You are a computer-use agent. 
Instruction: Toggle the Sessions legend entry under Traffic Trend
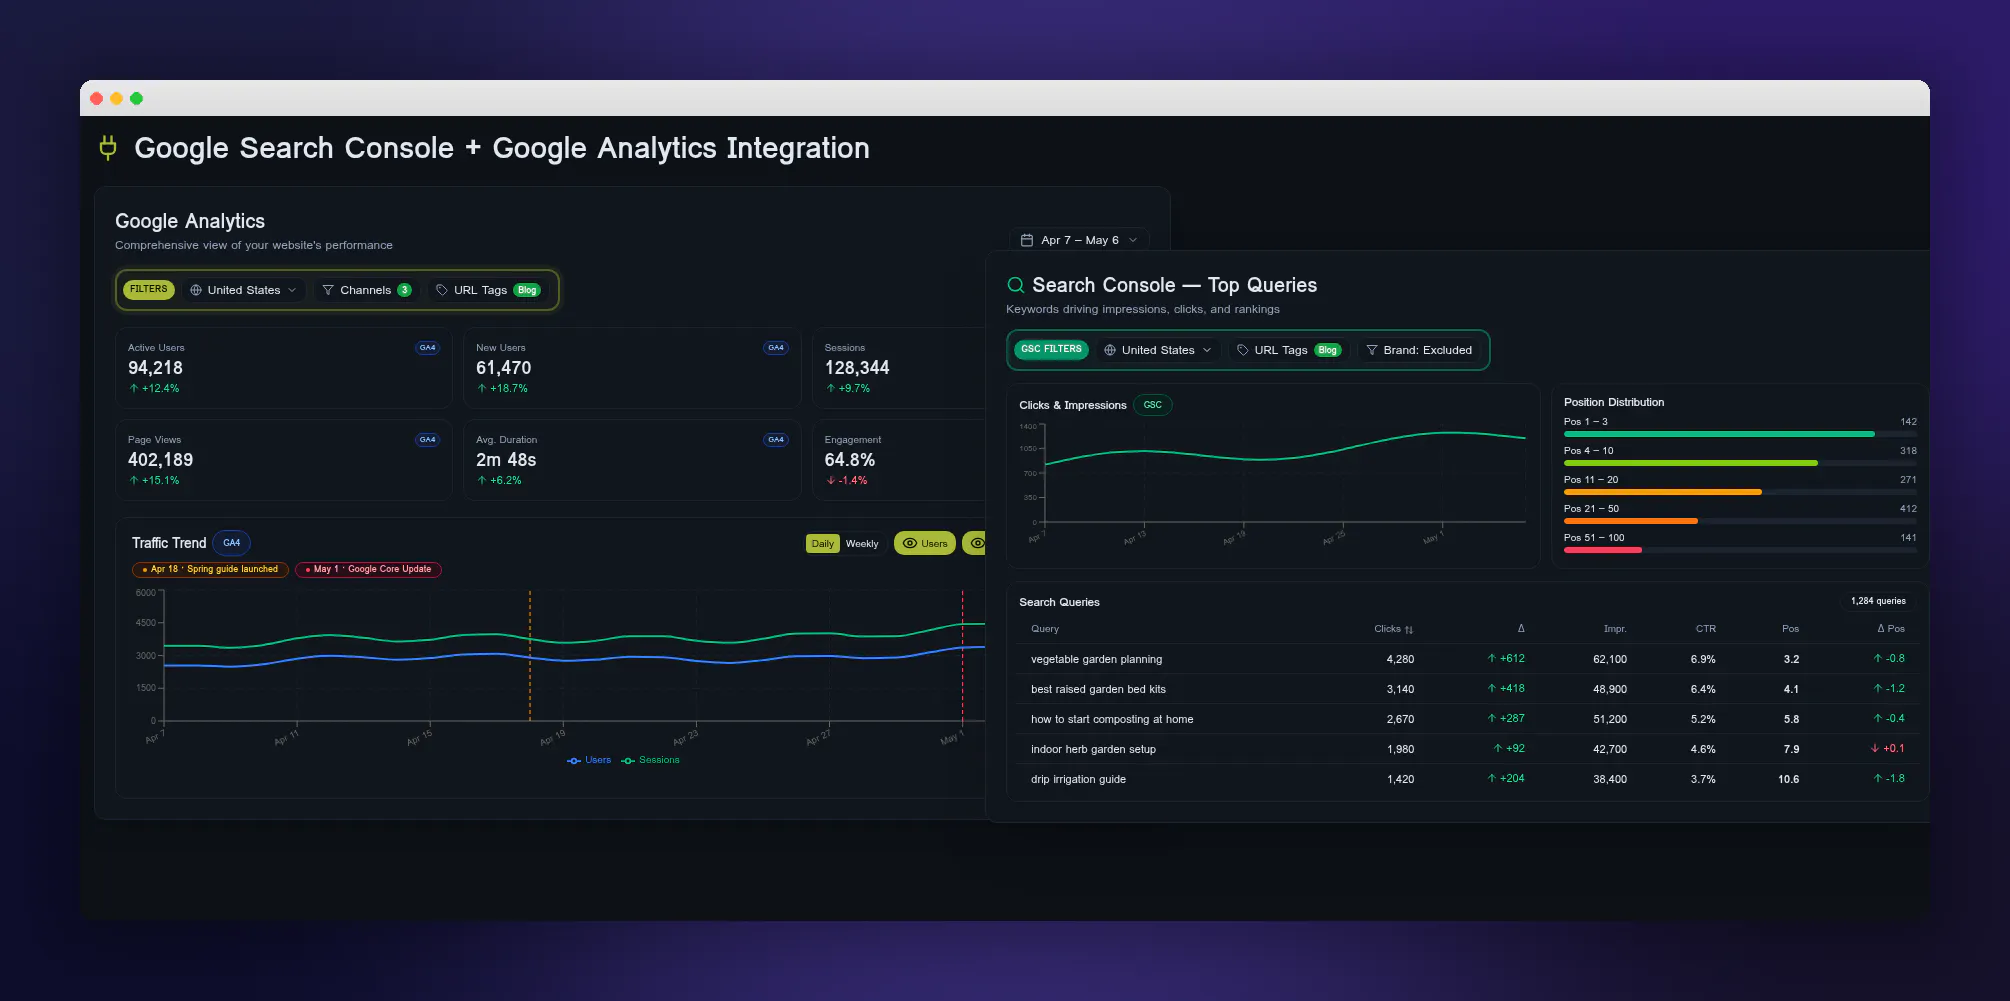[650, 760]
